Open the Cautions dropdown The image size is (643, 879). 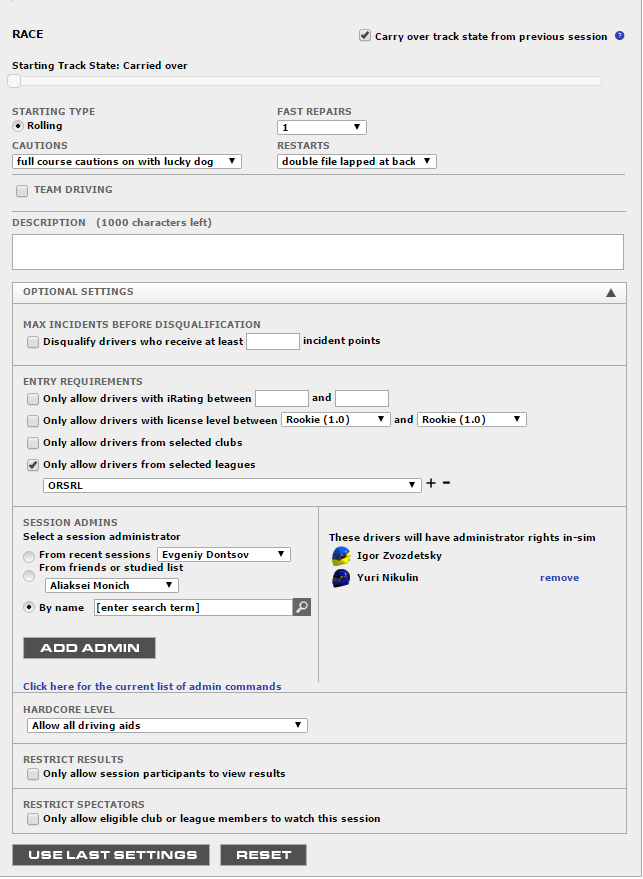pyautogui.click(x=127, y=161)
